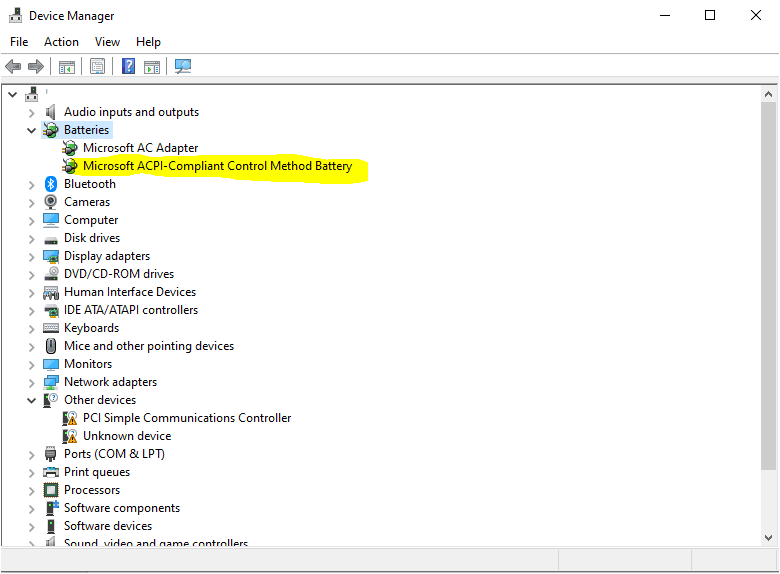Expand the Display adapters category
The height and width of the screenshot is (574, 780).
[31, 257]
